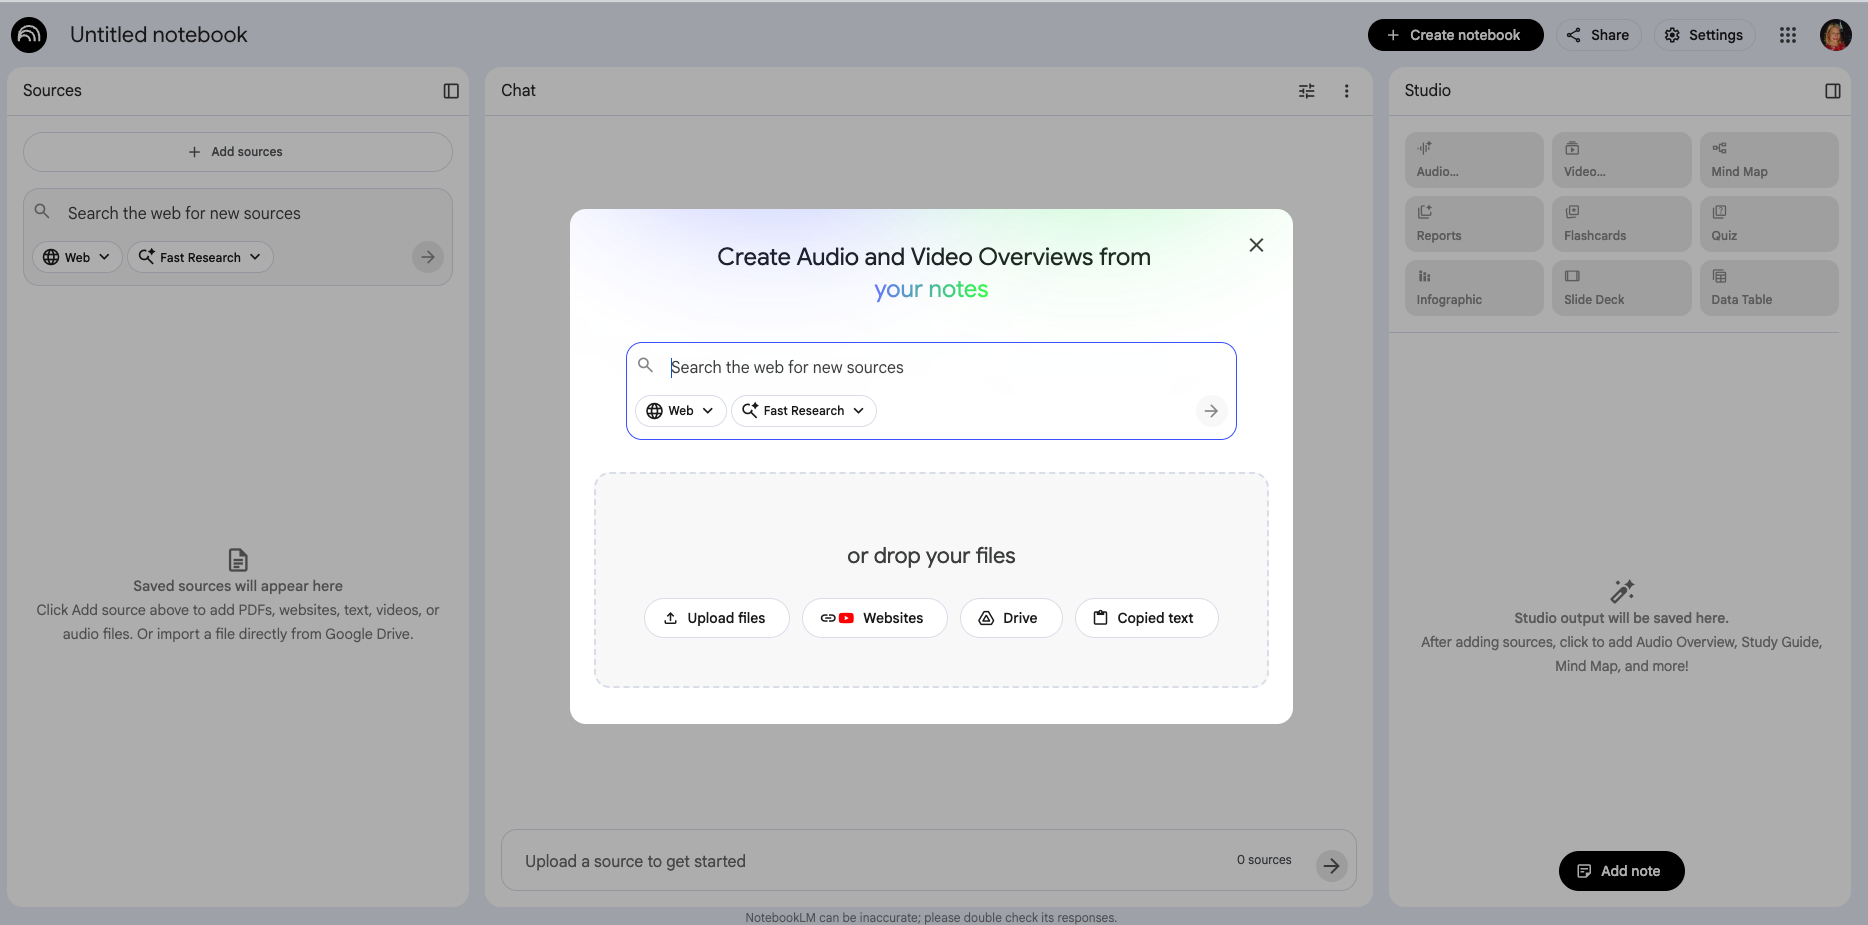The height and width of the screenshot is (925, 1868).
Task: Click the Studio magic wand icon
Action: click(1622, 591)
